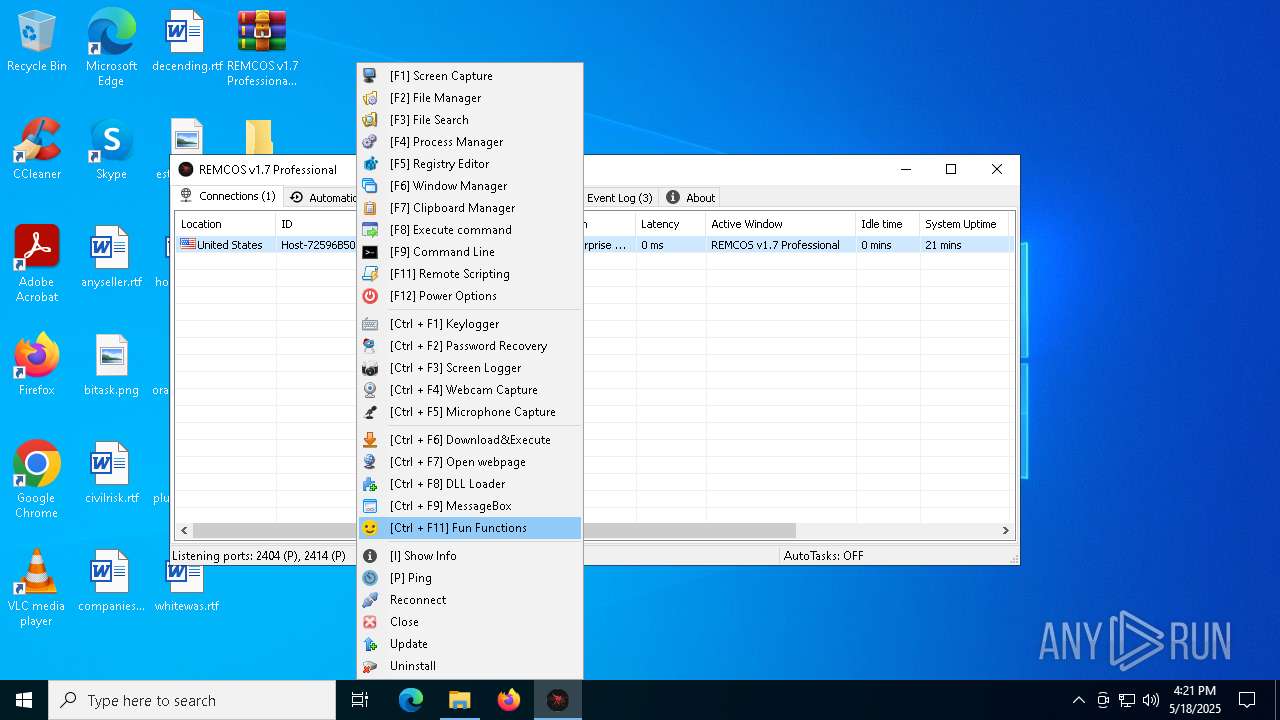Open File Explorer from the taskbar
This screenshot has width=1280, height=720.
click(x=459, y=700)
